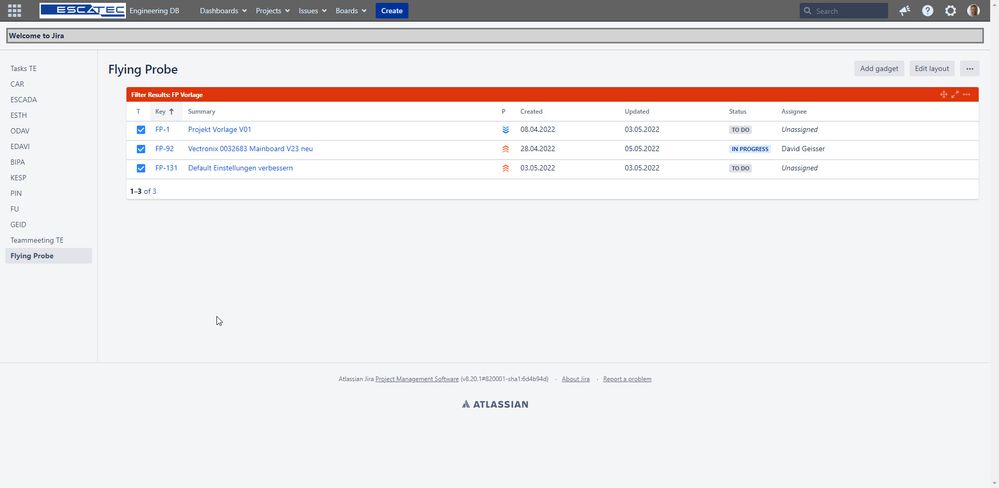Open the About Jira footer link

pos(575,379)
